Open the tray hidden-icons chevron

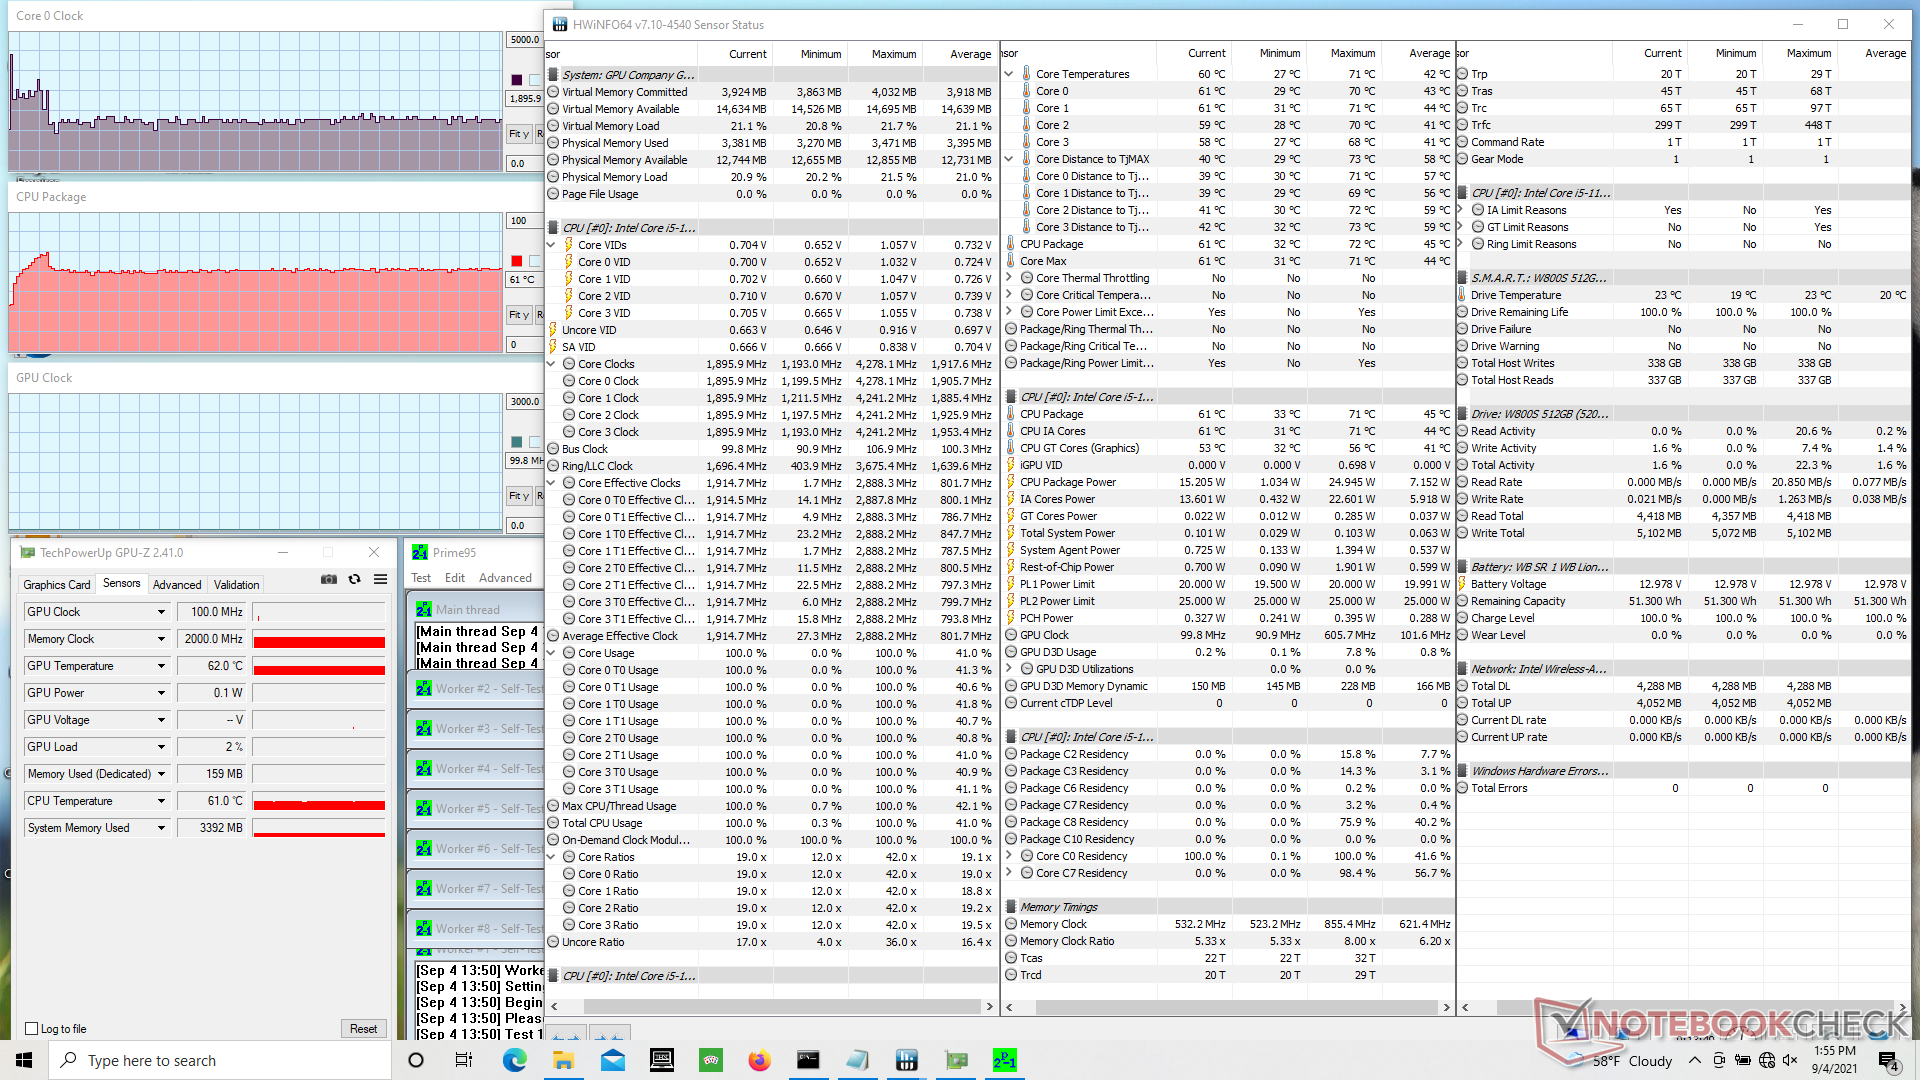[x=1695, y=1060]
